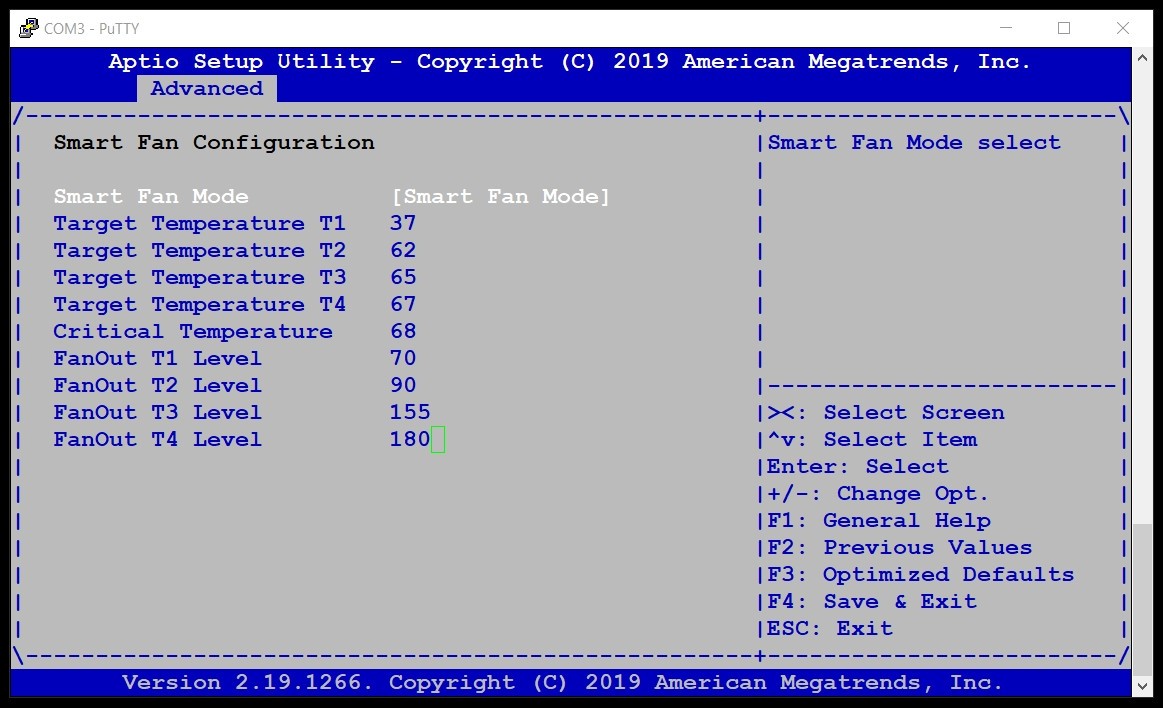This screenshot has width=1163, height=708.
Task: Click FanOut T1 Level value 70
Action: pyautogui.click(x=403, y=358)
